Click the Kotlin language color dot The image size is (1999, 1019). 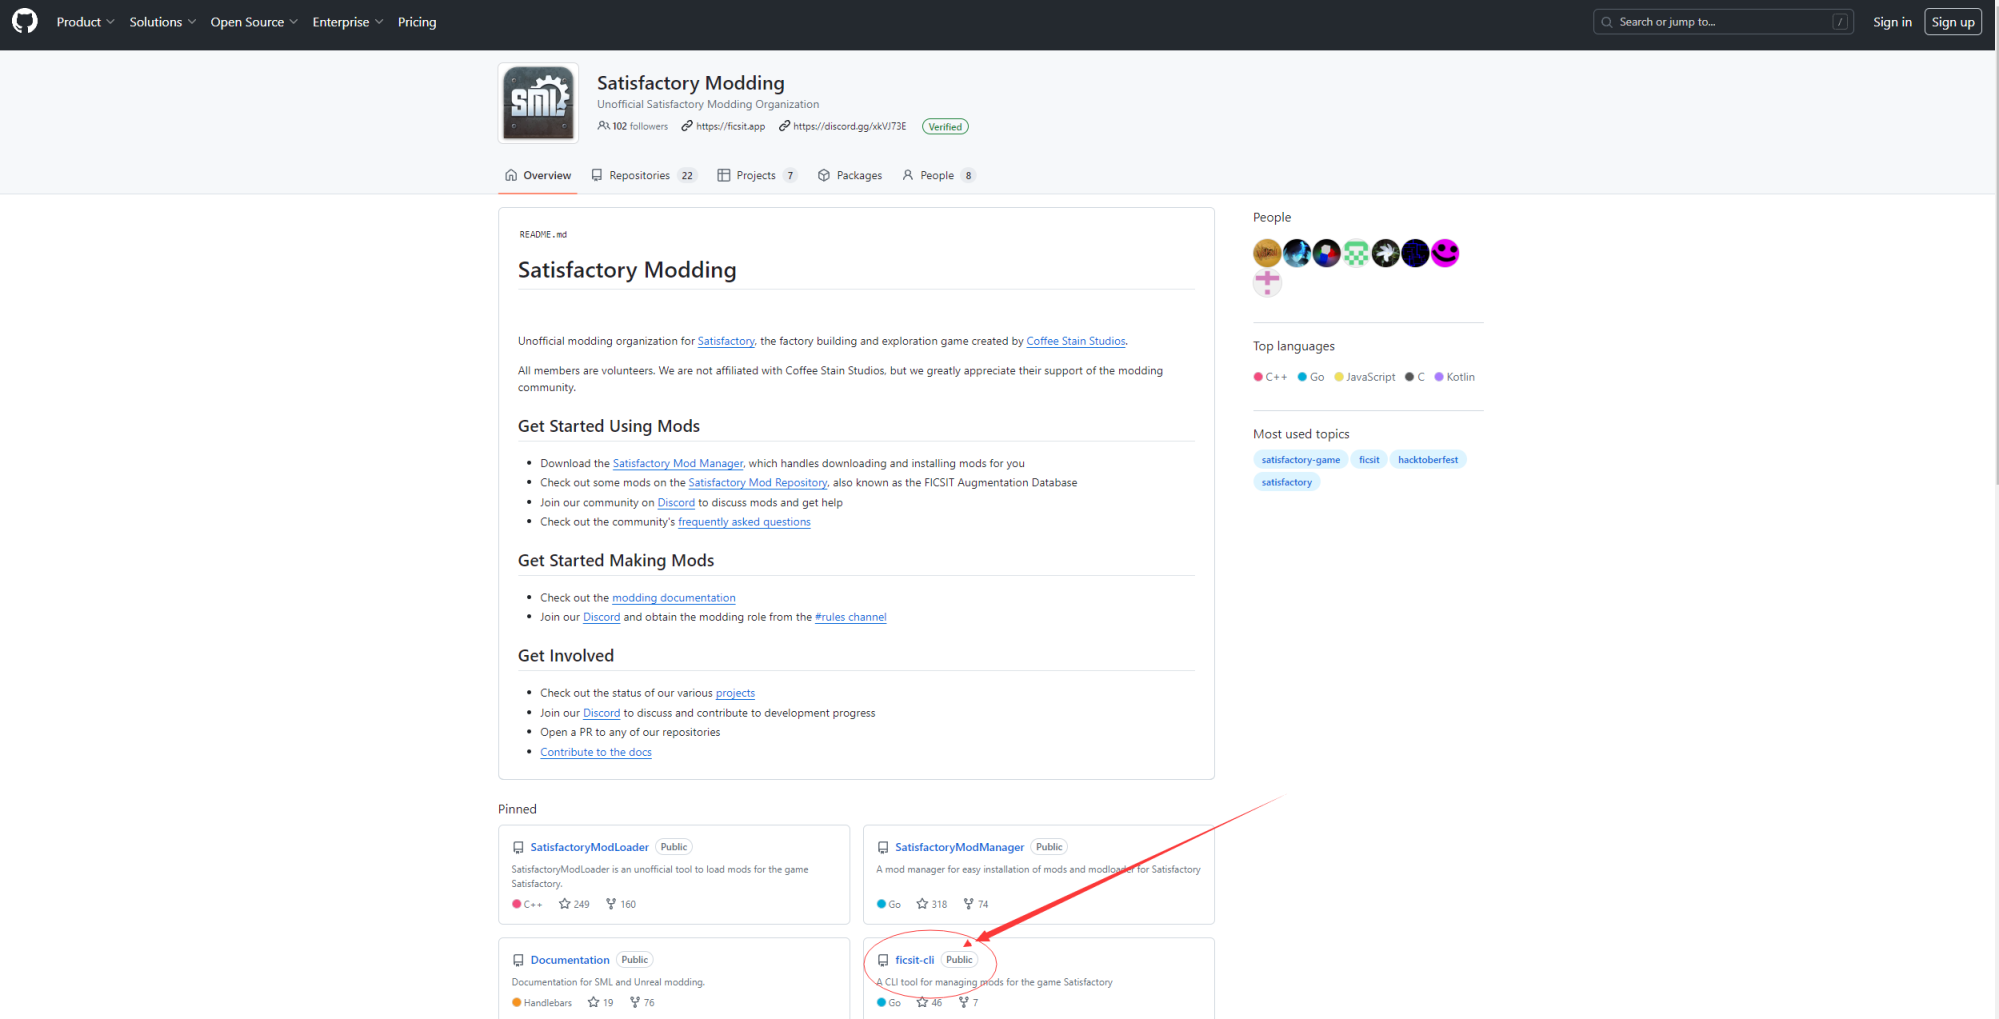pyautogui.click(x=1439, y=377)
